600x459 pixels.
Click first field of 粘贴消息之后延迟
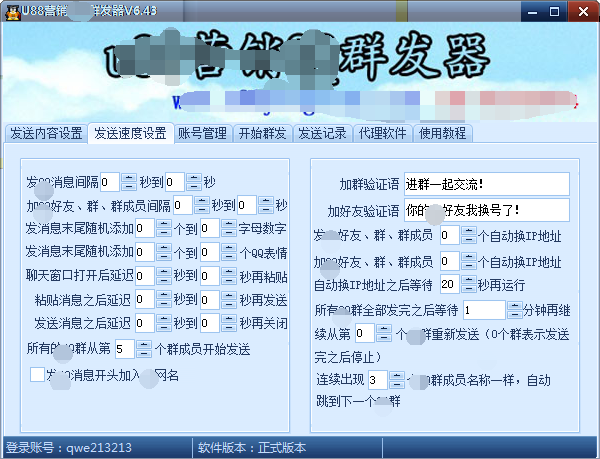[x=145, y=299]
